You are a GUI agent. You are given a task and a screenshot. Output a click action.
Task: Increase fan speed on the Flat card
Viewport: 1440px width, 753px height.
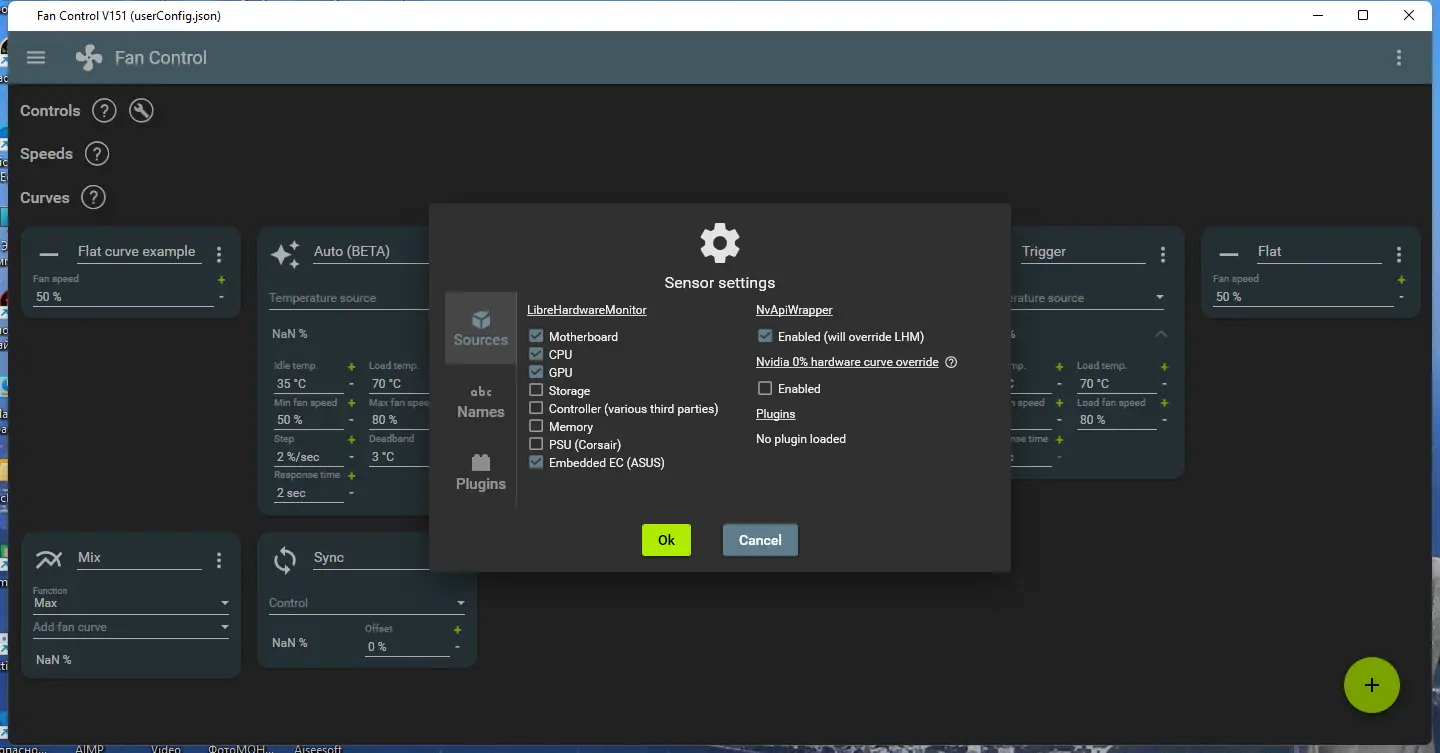[1401, 281]
